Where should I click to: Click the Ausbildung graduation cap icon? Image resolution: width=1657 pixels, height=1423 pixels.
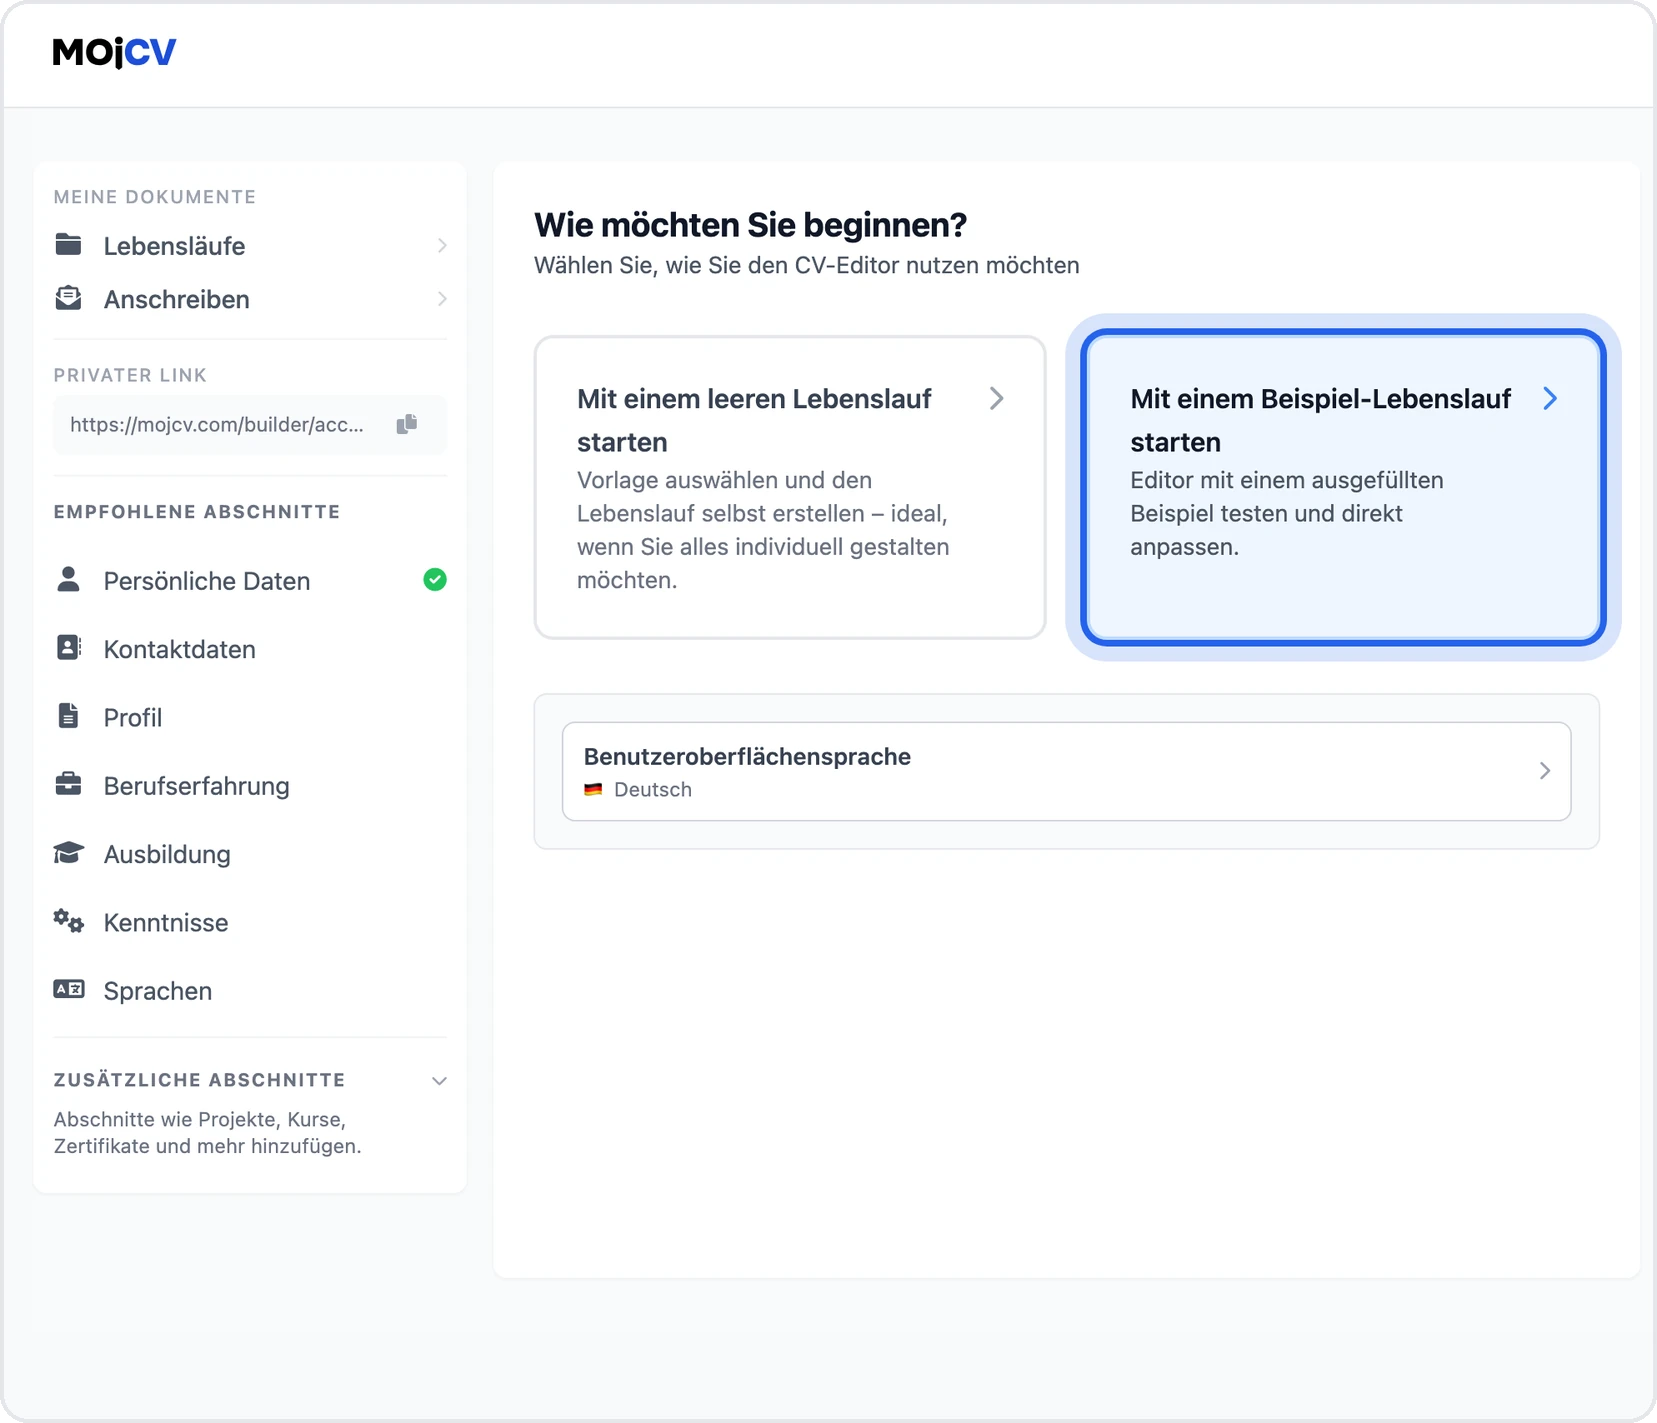[68, 853]
